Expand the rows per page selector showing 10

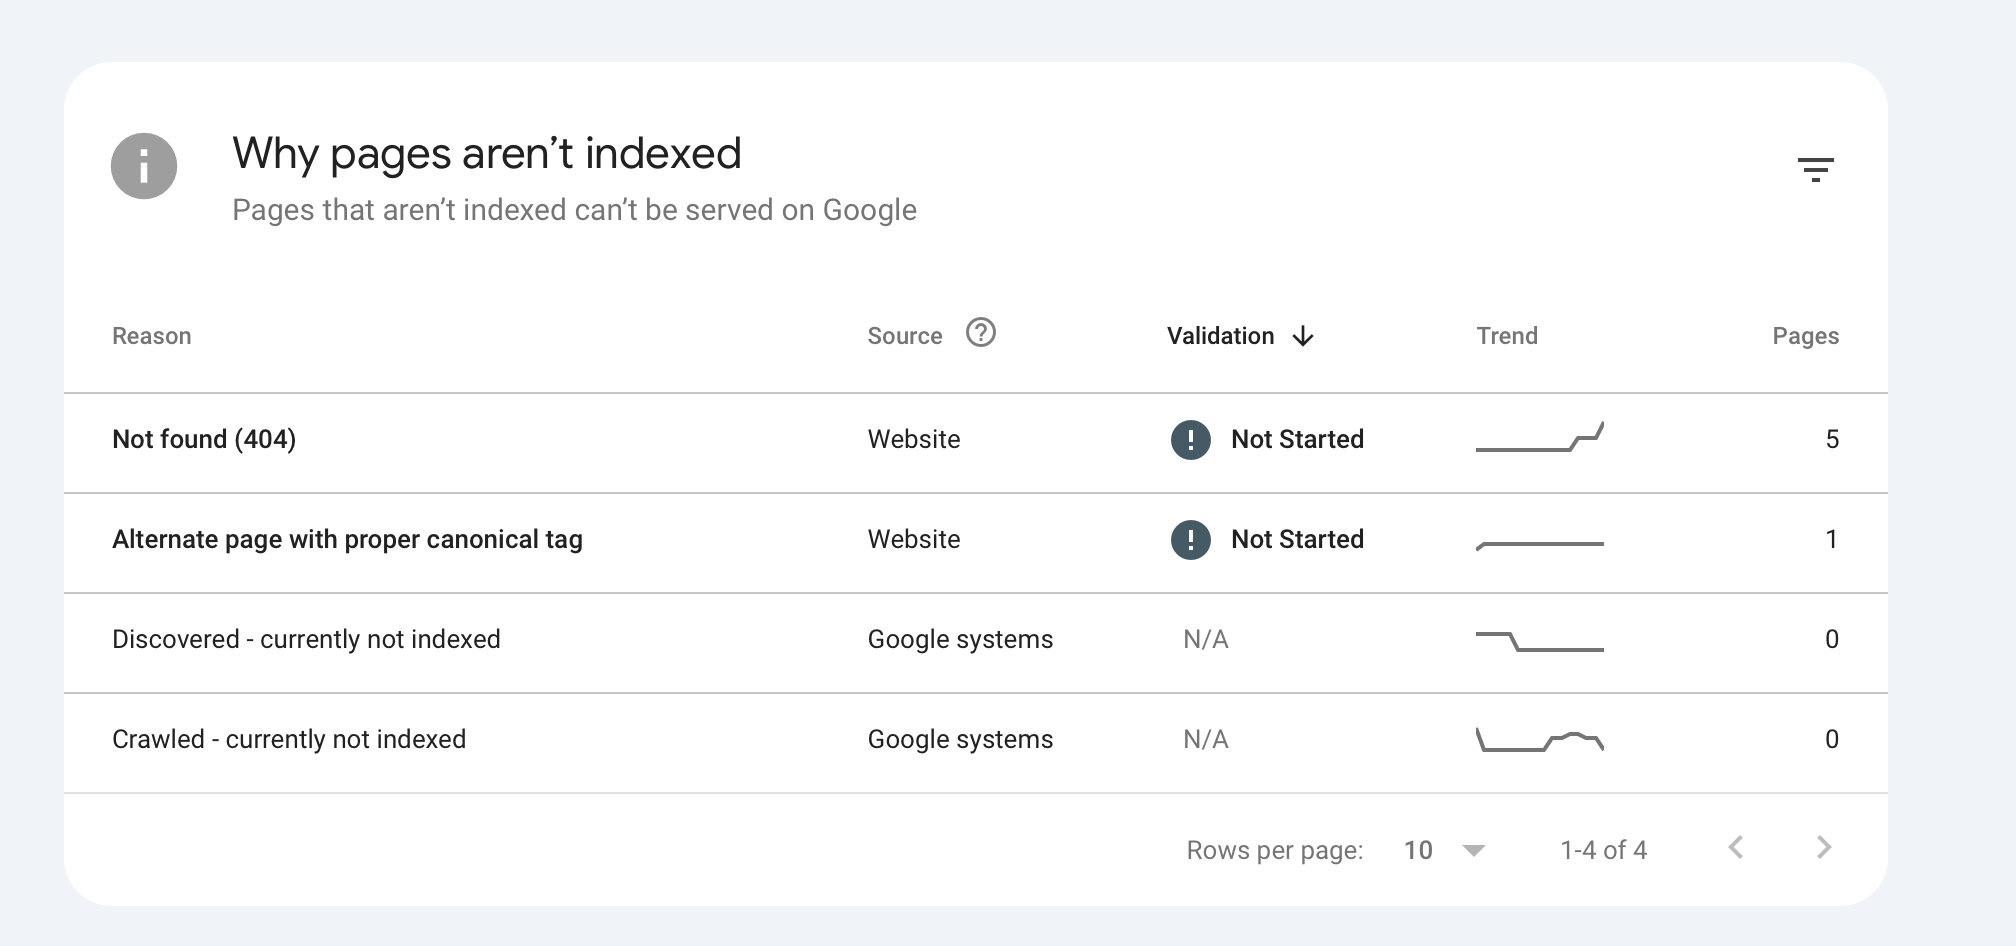tap(1418, 849)
